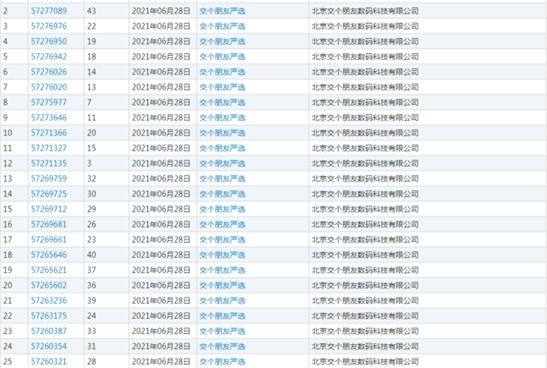Screen dimensions: 547x368
Task: Open registration number 57276950 link
Action: 49,42
